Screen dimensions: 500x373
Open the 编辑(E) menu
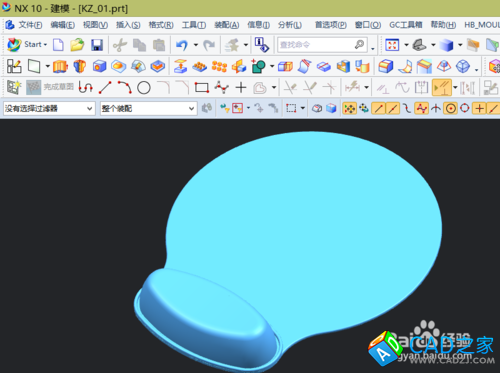62,25
